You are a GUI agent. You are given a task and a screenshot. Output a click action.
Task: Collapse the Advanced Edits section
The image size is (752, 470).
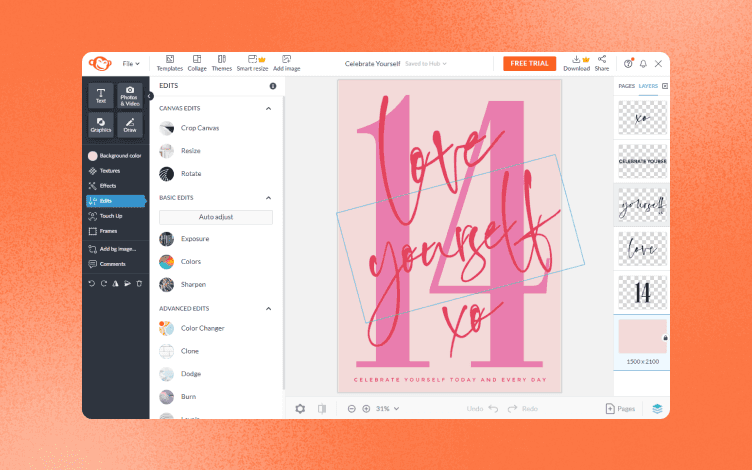(269, 308)
